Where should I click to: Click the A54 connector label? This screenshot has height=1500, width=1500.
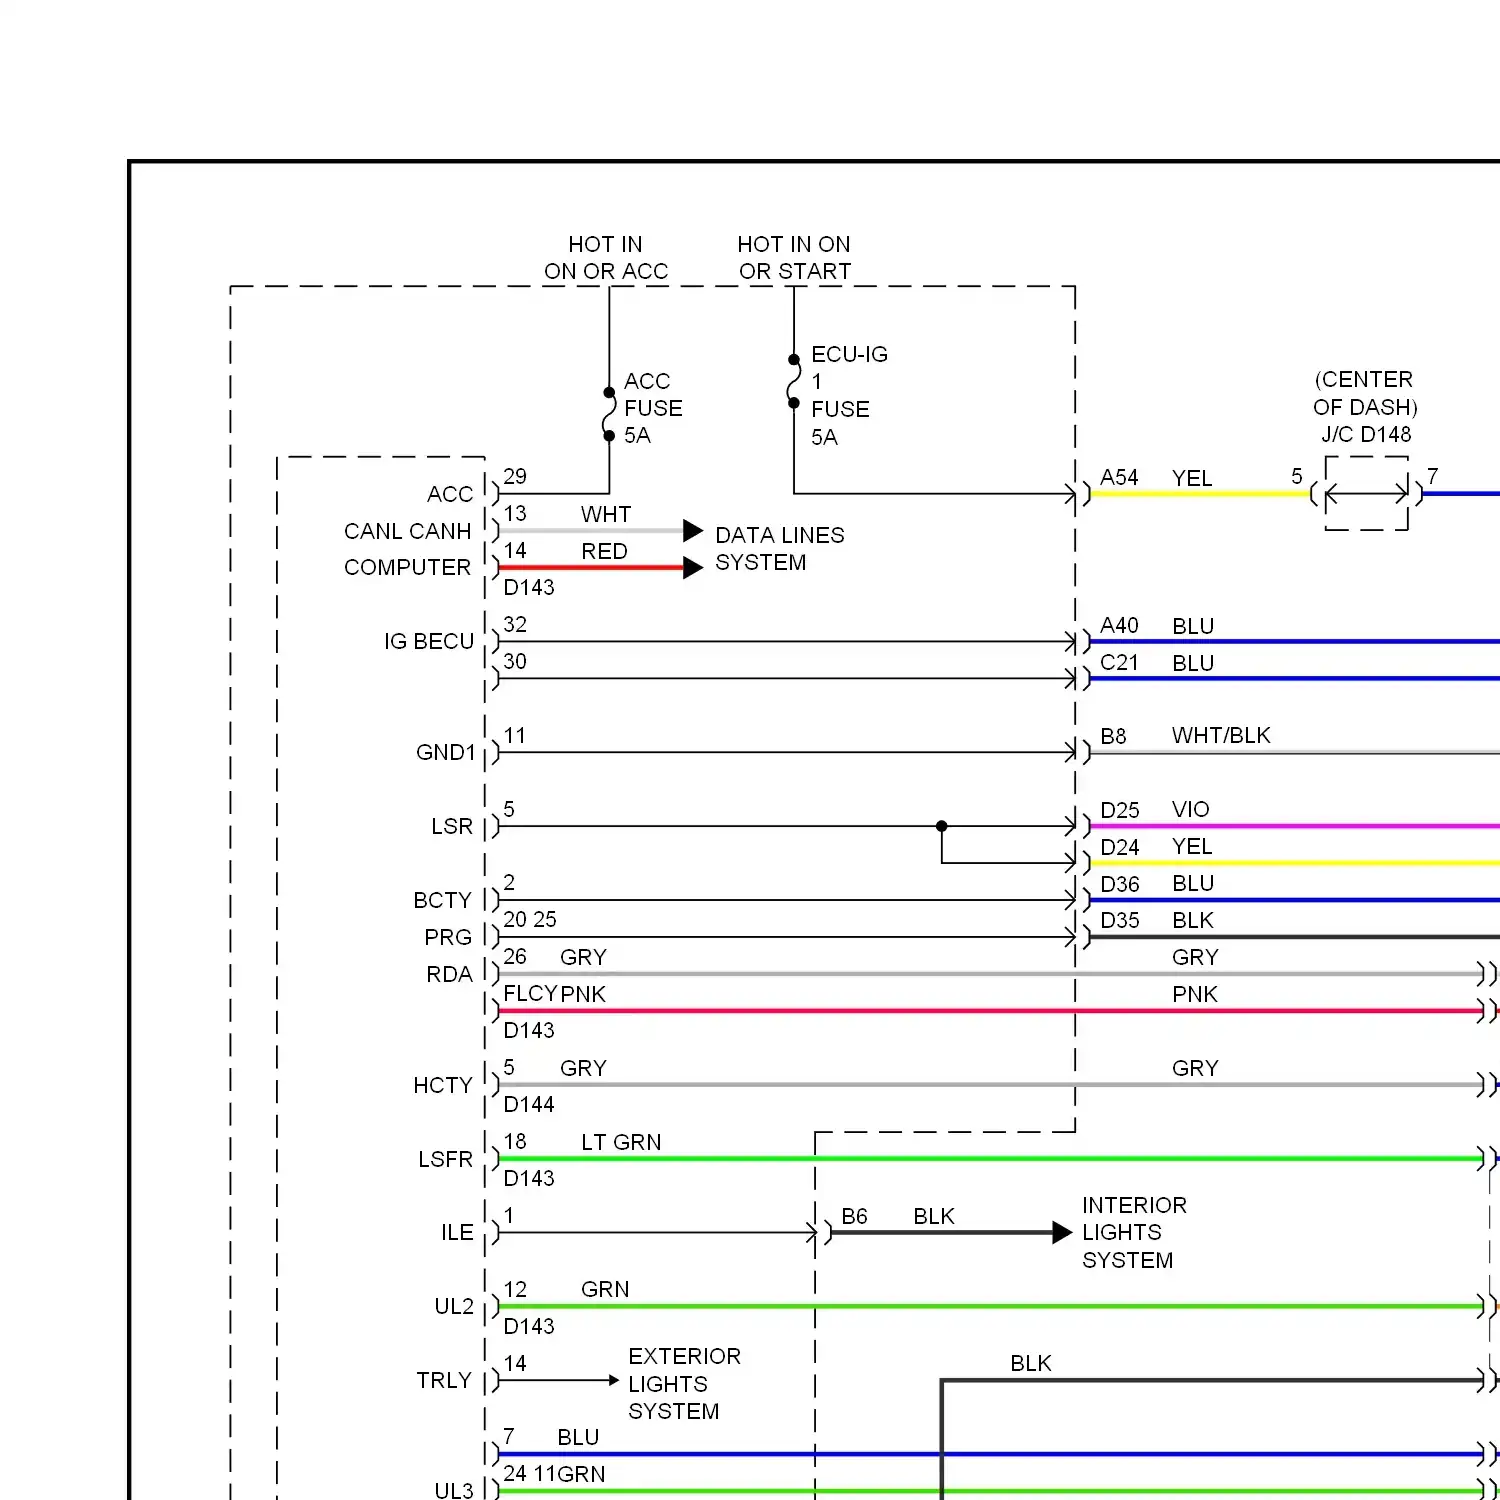[x=1119, y=478]
